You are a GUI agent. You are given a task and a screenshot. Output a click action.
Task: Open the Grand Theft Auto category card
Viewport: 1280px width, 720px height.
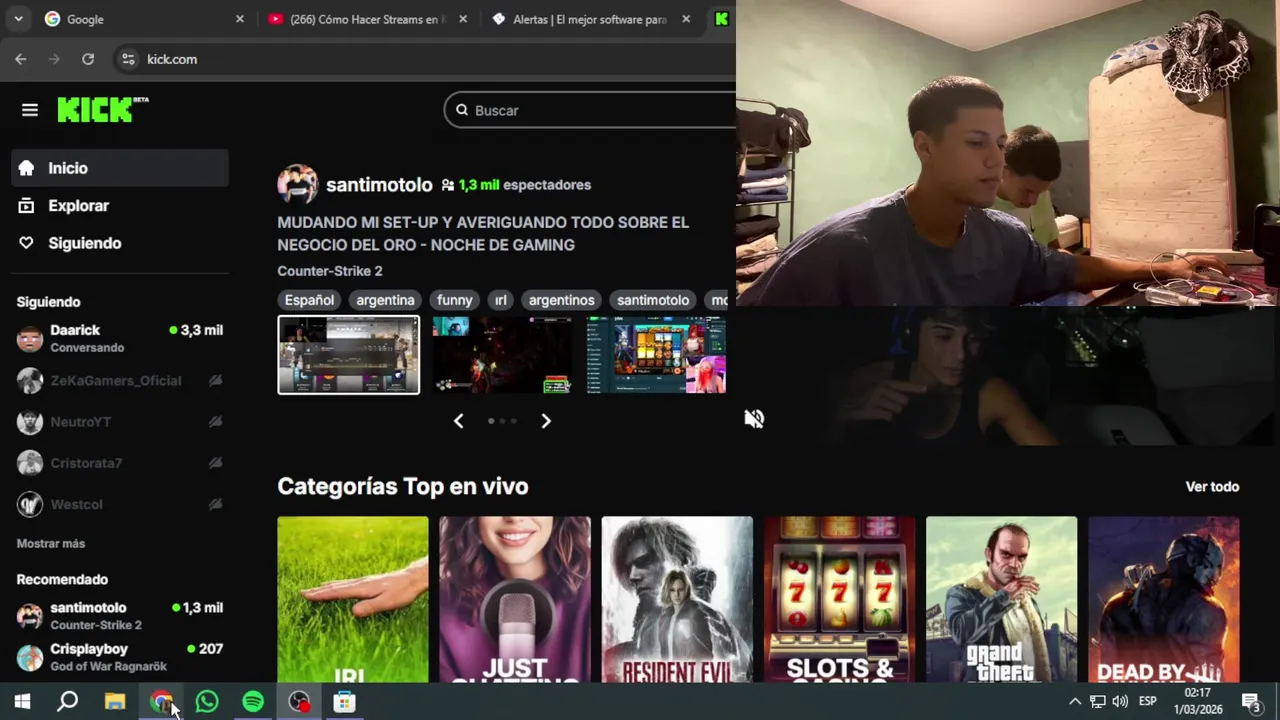(1001, 599)
